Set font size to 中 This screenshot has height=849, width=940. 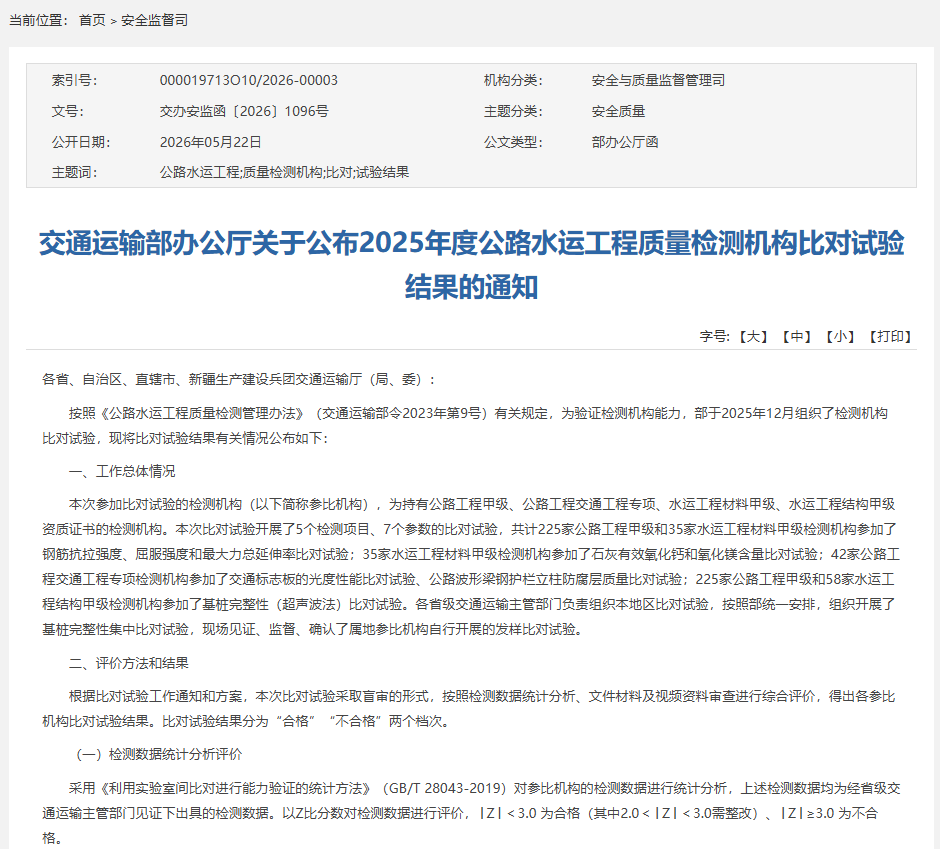click(797, 336)
